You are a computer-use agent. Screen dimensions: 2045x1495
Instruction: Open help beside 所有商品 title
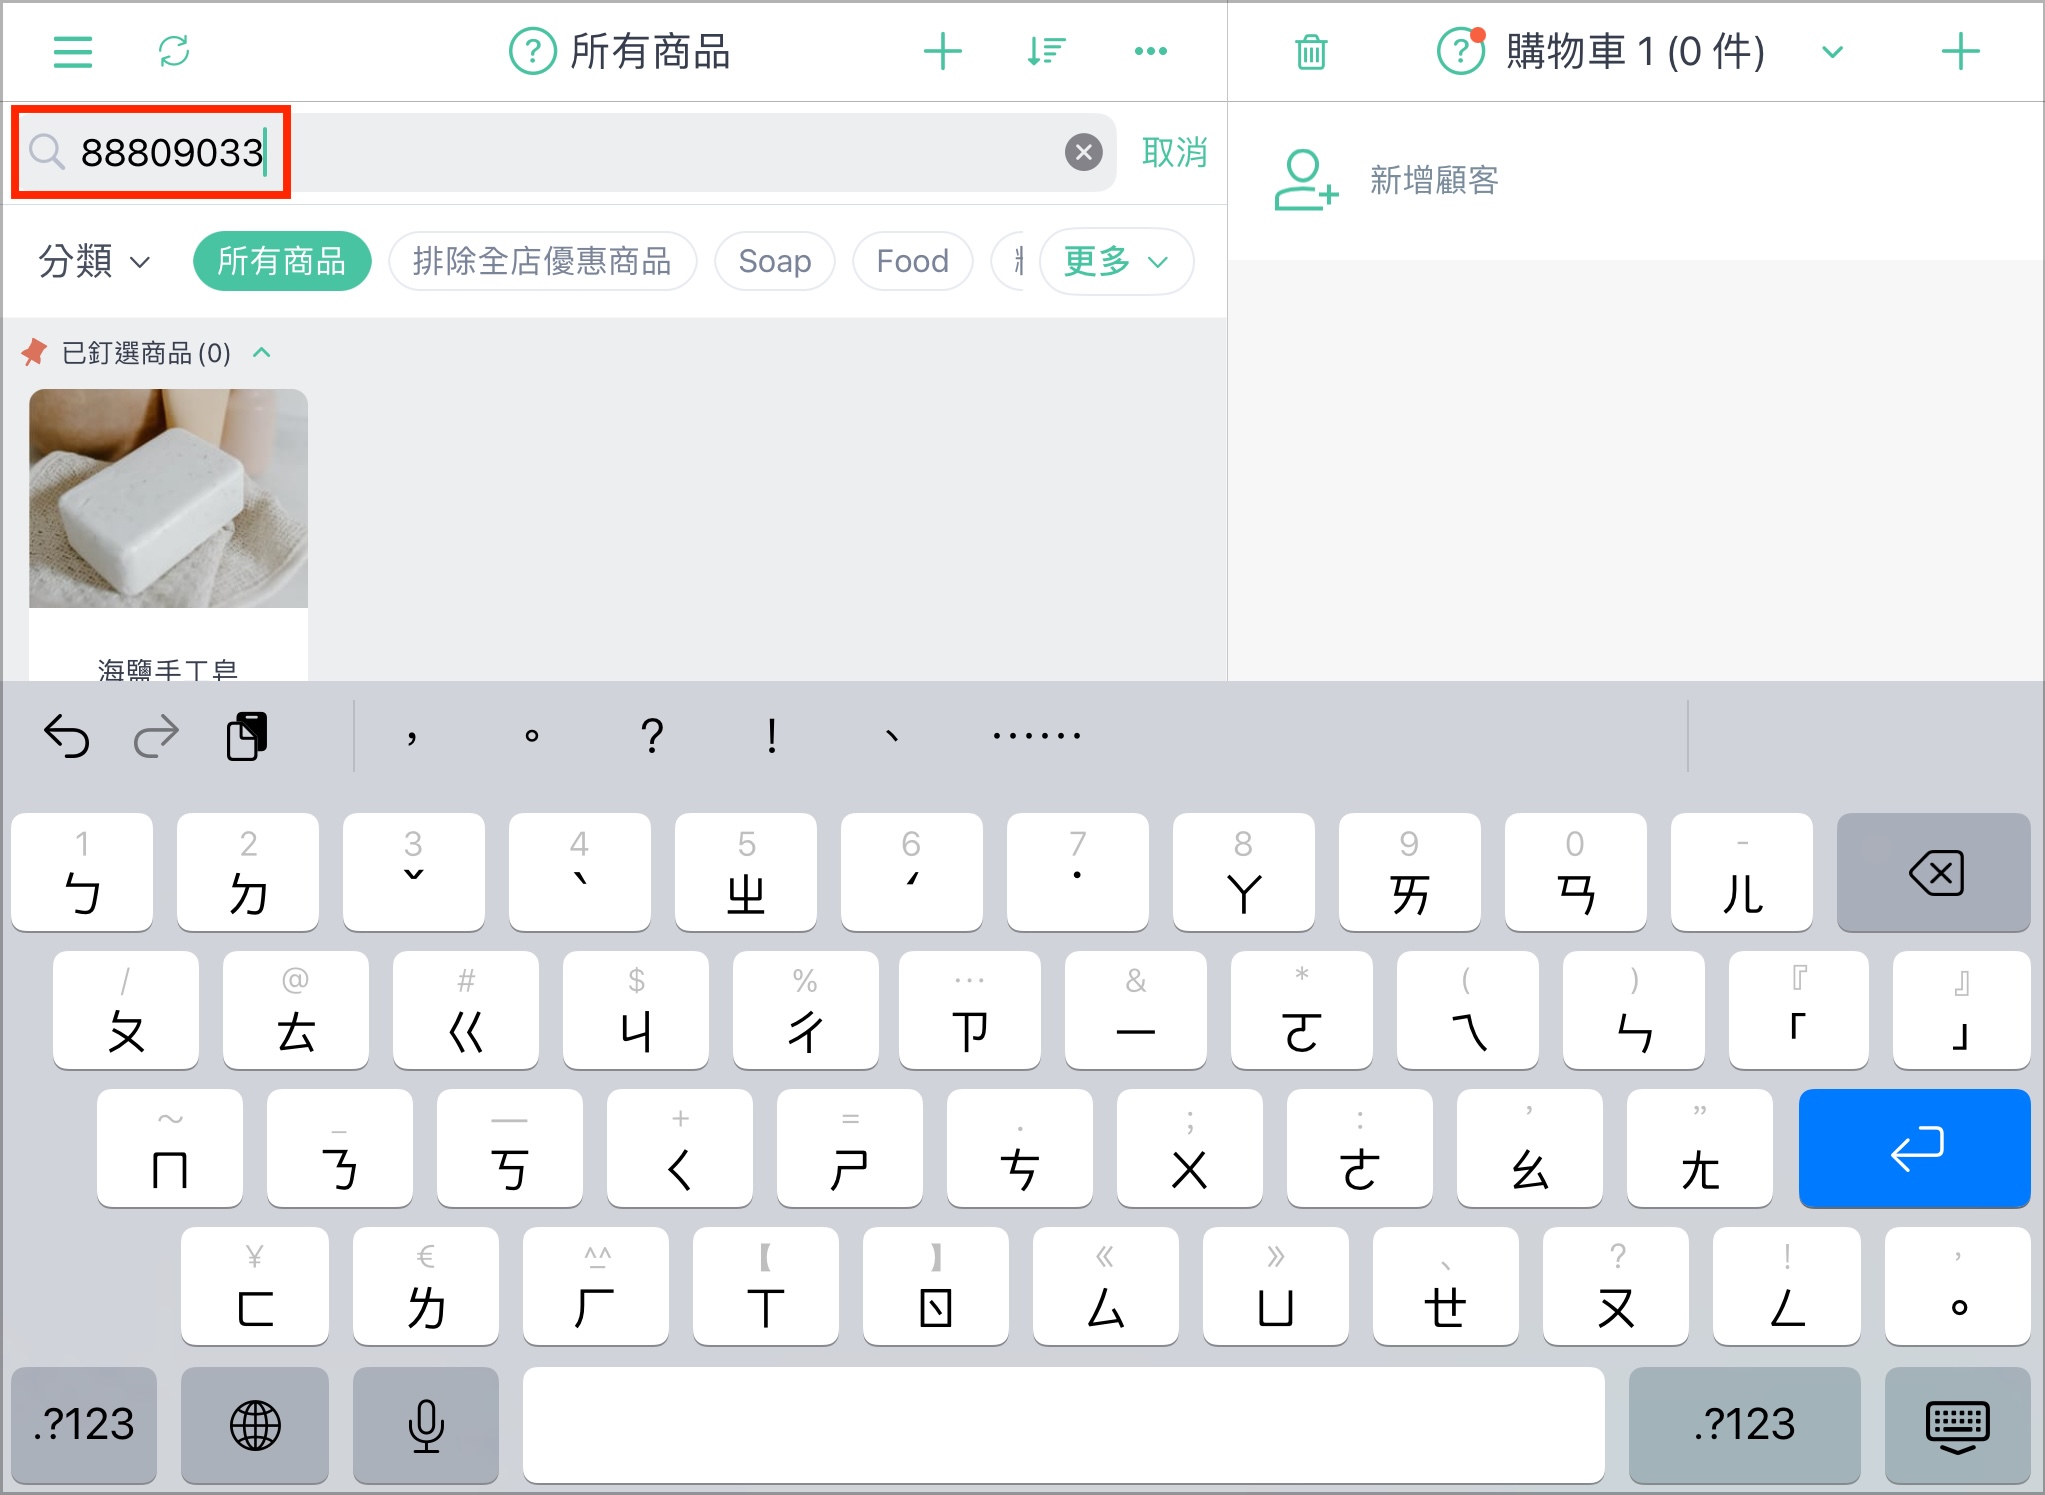click(x=532, y=51)
